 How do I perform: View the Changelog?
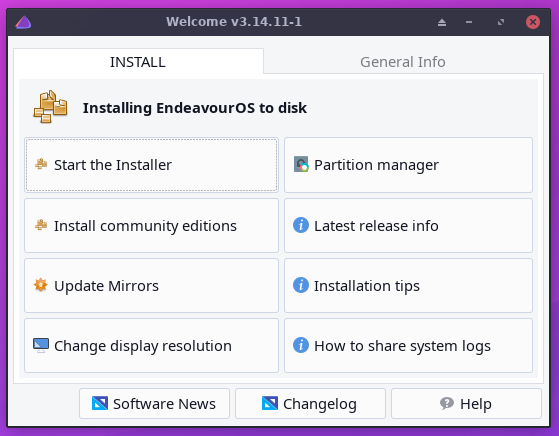310,404
